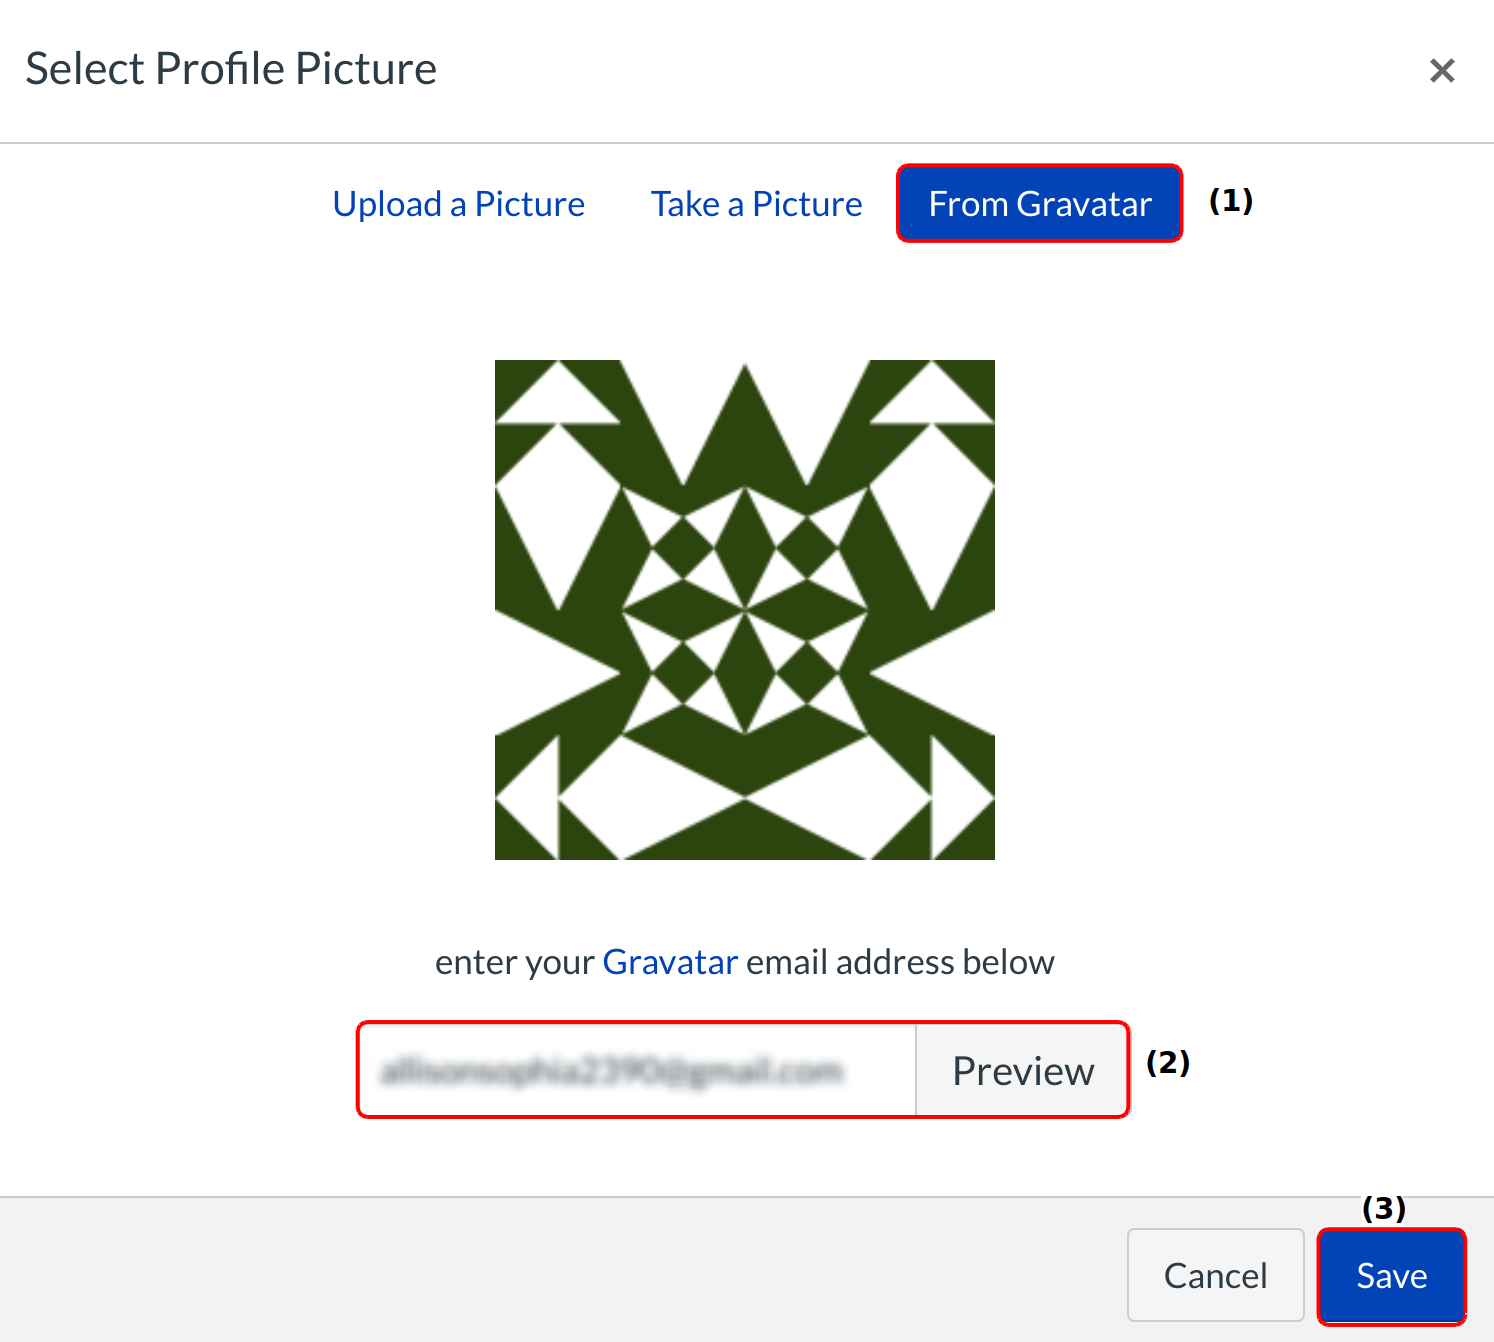Select the From Gravatar tab
Viewport: 1494px width, 1342px height.
coord(1039,204)
